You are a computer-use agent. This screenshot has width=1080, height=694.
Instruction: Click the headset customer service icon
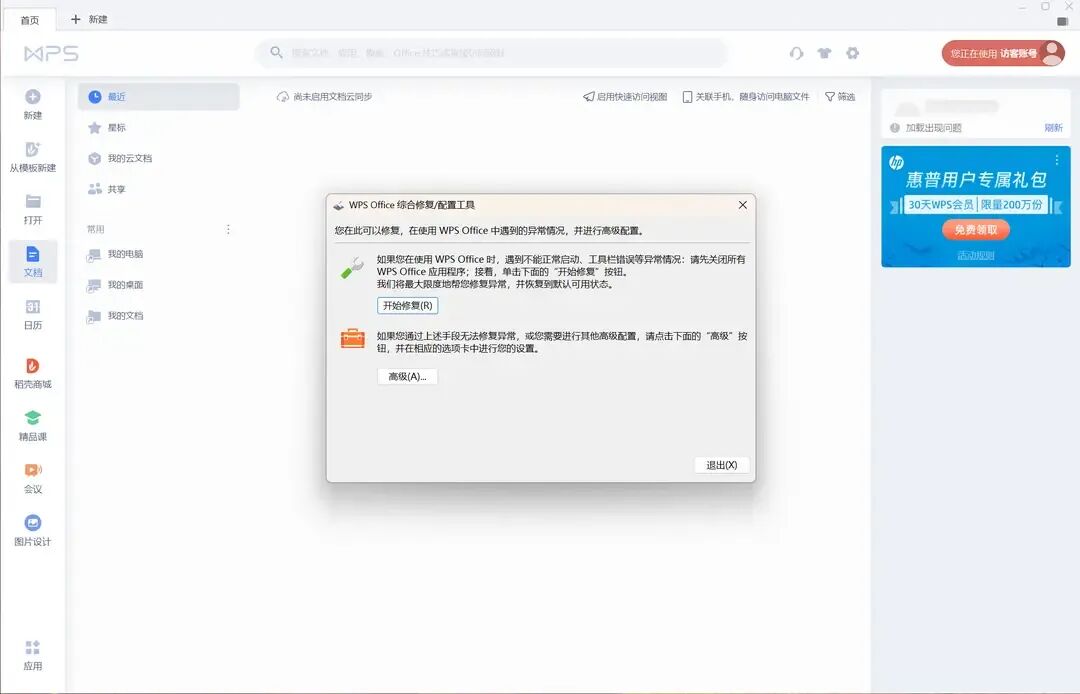point(796,53)
